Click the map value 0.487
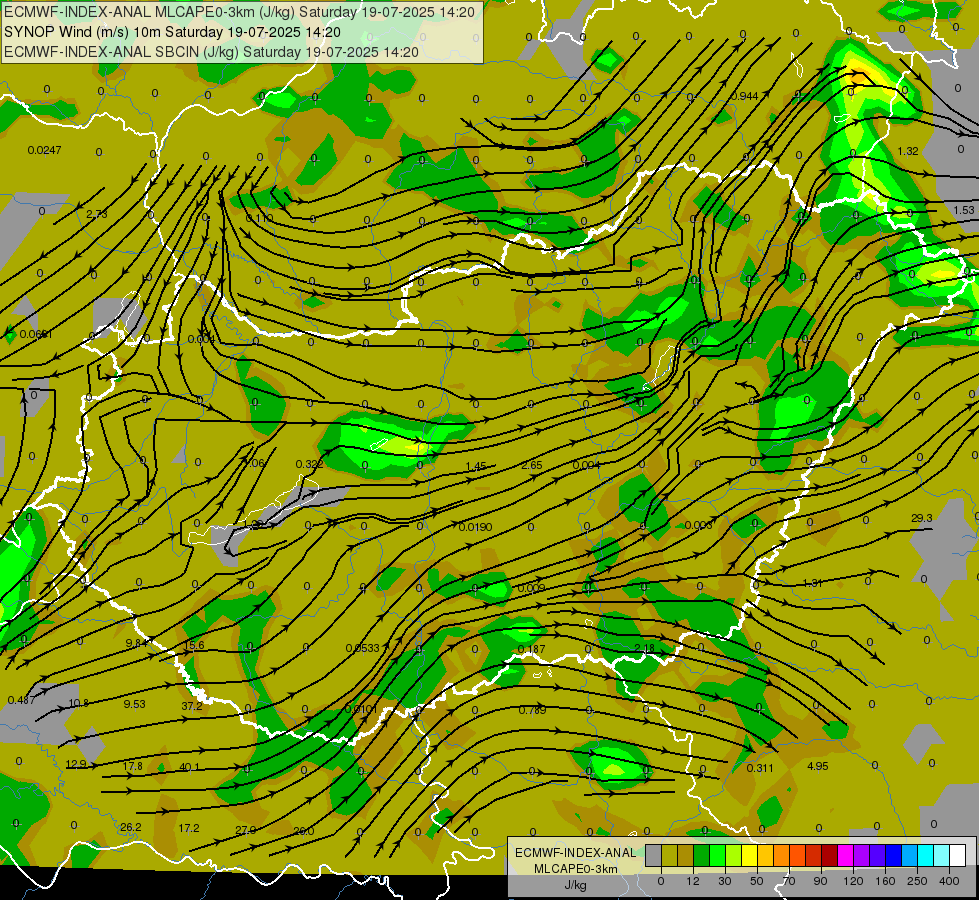Image resolution: width=979 pixels, height=900 pixels. pyautogui.click(x=21, y=700)
